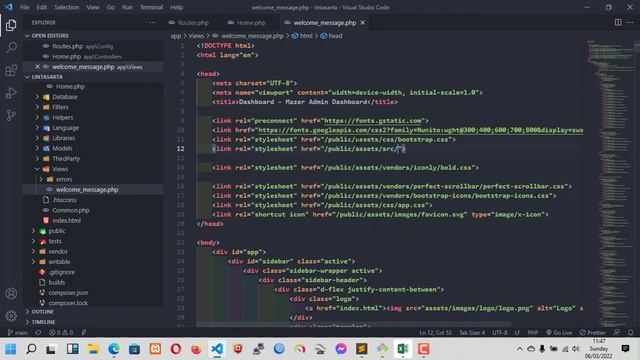The height and width of the screenshot is (360, 640).
Task: Open File Explorer from the taskbar
Action: tap(93, 349)
